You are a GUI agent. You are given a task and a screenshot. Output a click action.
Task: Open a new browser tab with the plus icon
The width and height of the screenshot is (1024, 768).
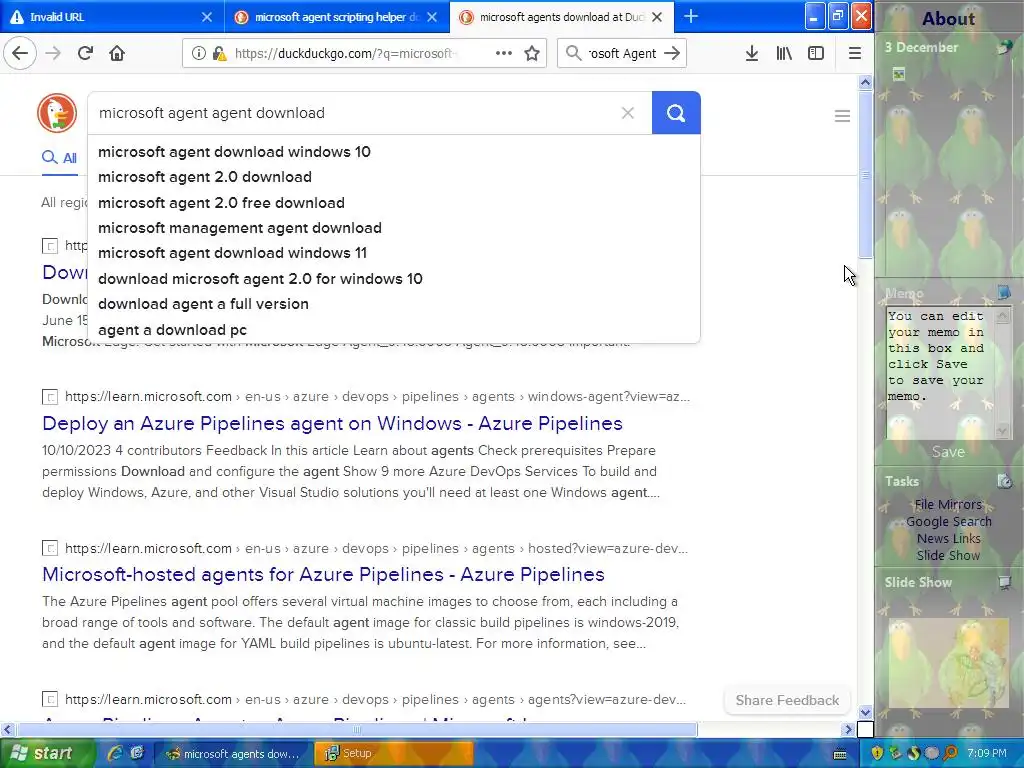(691, 16)
